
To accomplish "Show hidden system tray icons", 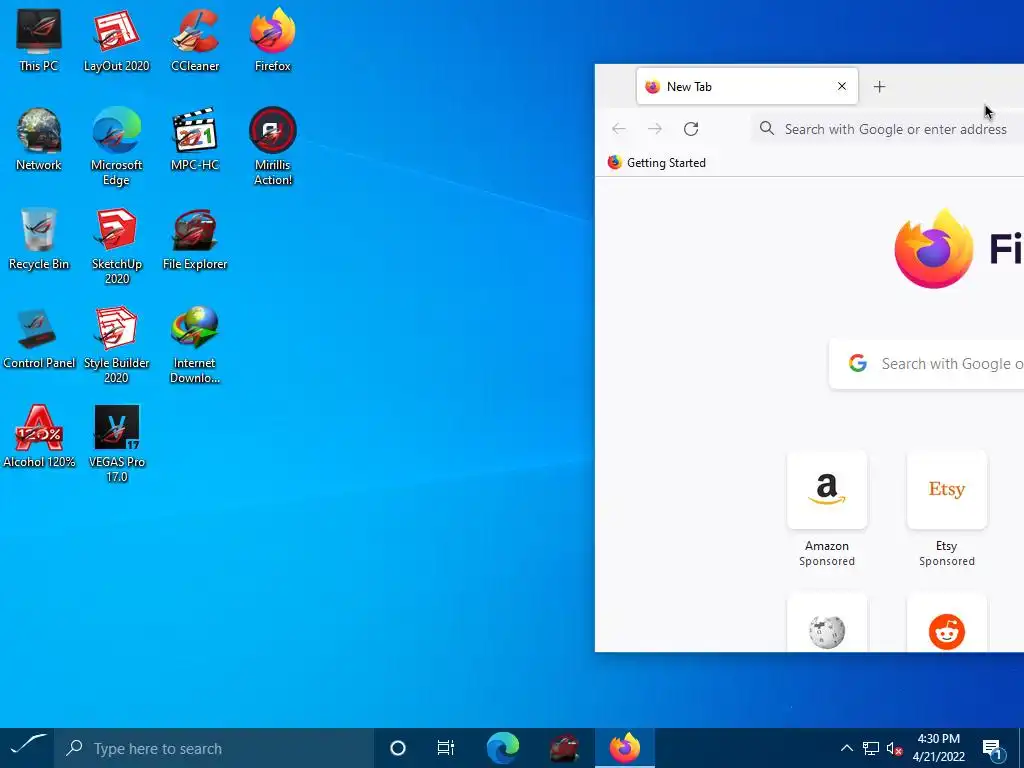I will click(x=846, y=748).
